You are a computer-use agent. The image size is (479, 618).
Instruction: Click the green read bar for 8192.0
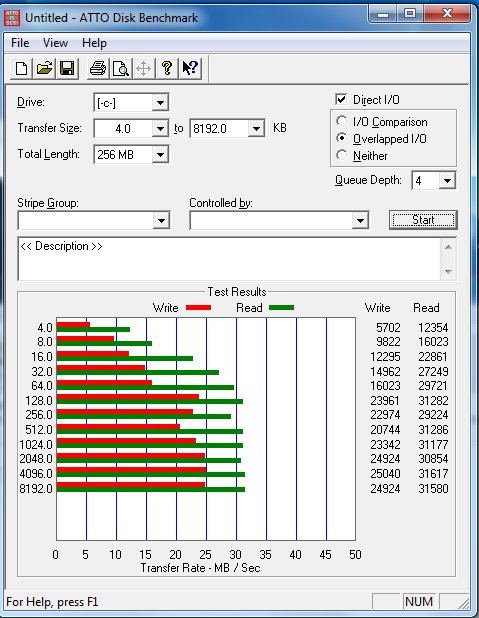[151, 490]
